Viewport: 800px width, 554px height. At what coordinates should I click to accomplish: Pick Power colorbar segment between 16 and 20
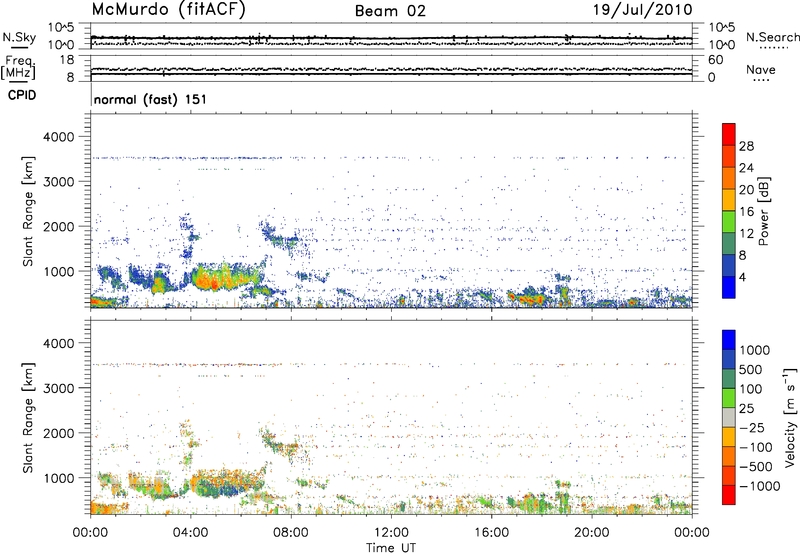(x=729, y=200)
